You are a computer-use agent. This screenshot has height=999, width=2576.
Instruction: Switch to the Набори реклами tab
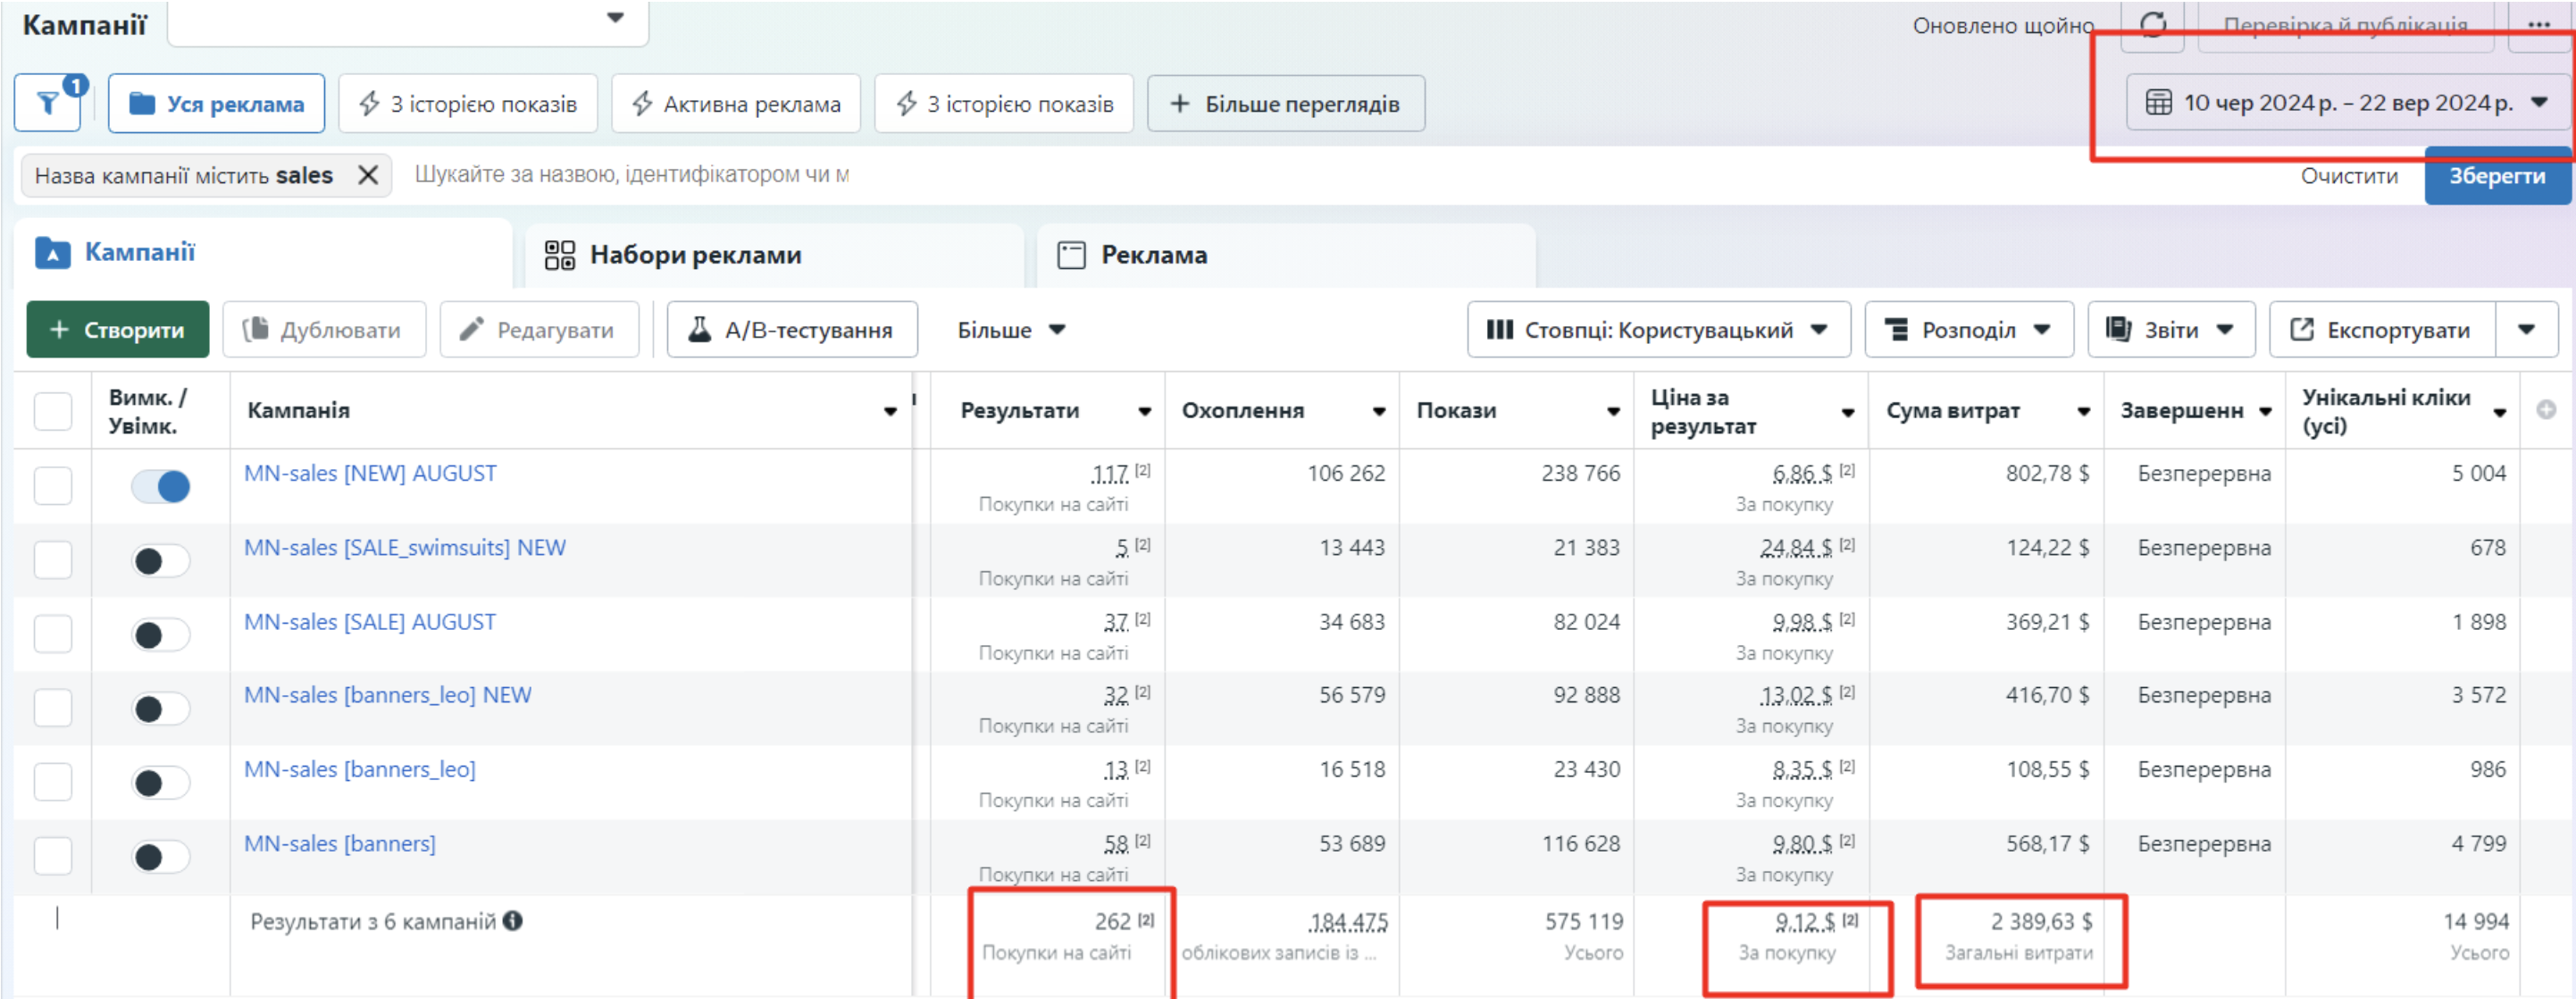pos(774,255)
